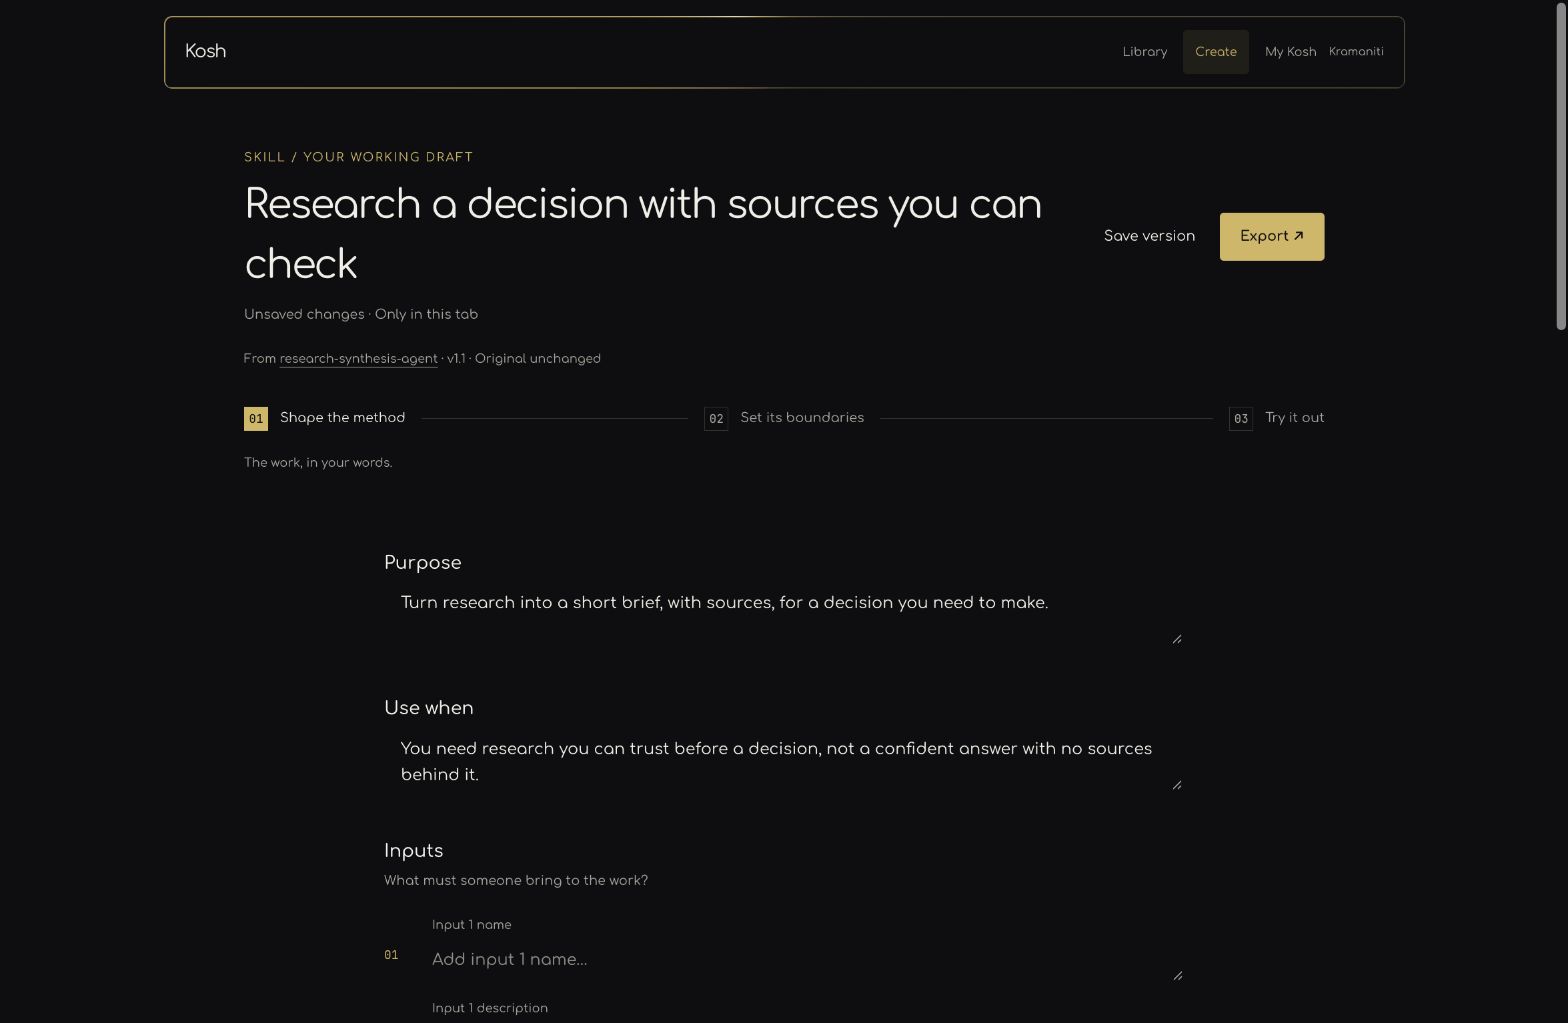This screenshot has height=1023, width=1568.
Task: Go to the Create tab
Action: 1216,52
